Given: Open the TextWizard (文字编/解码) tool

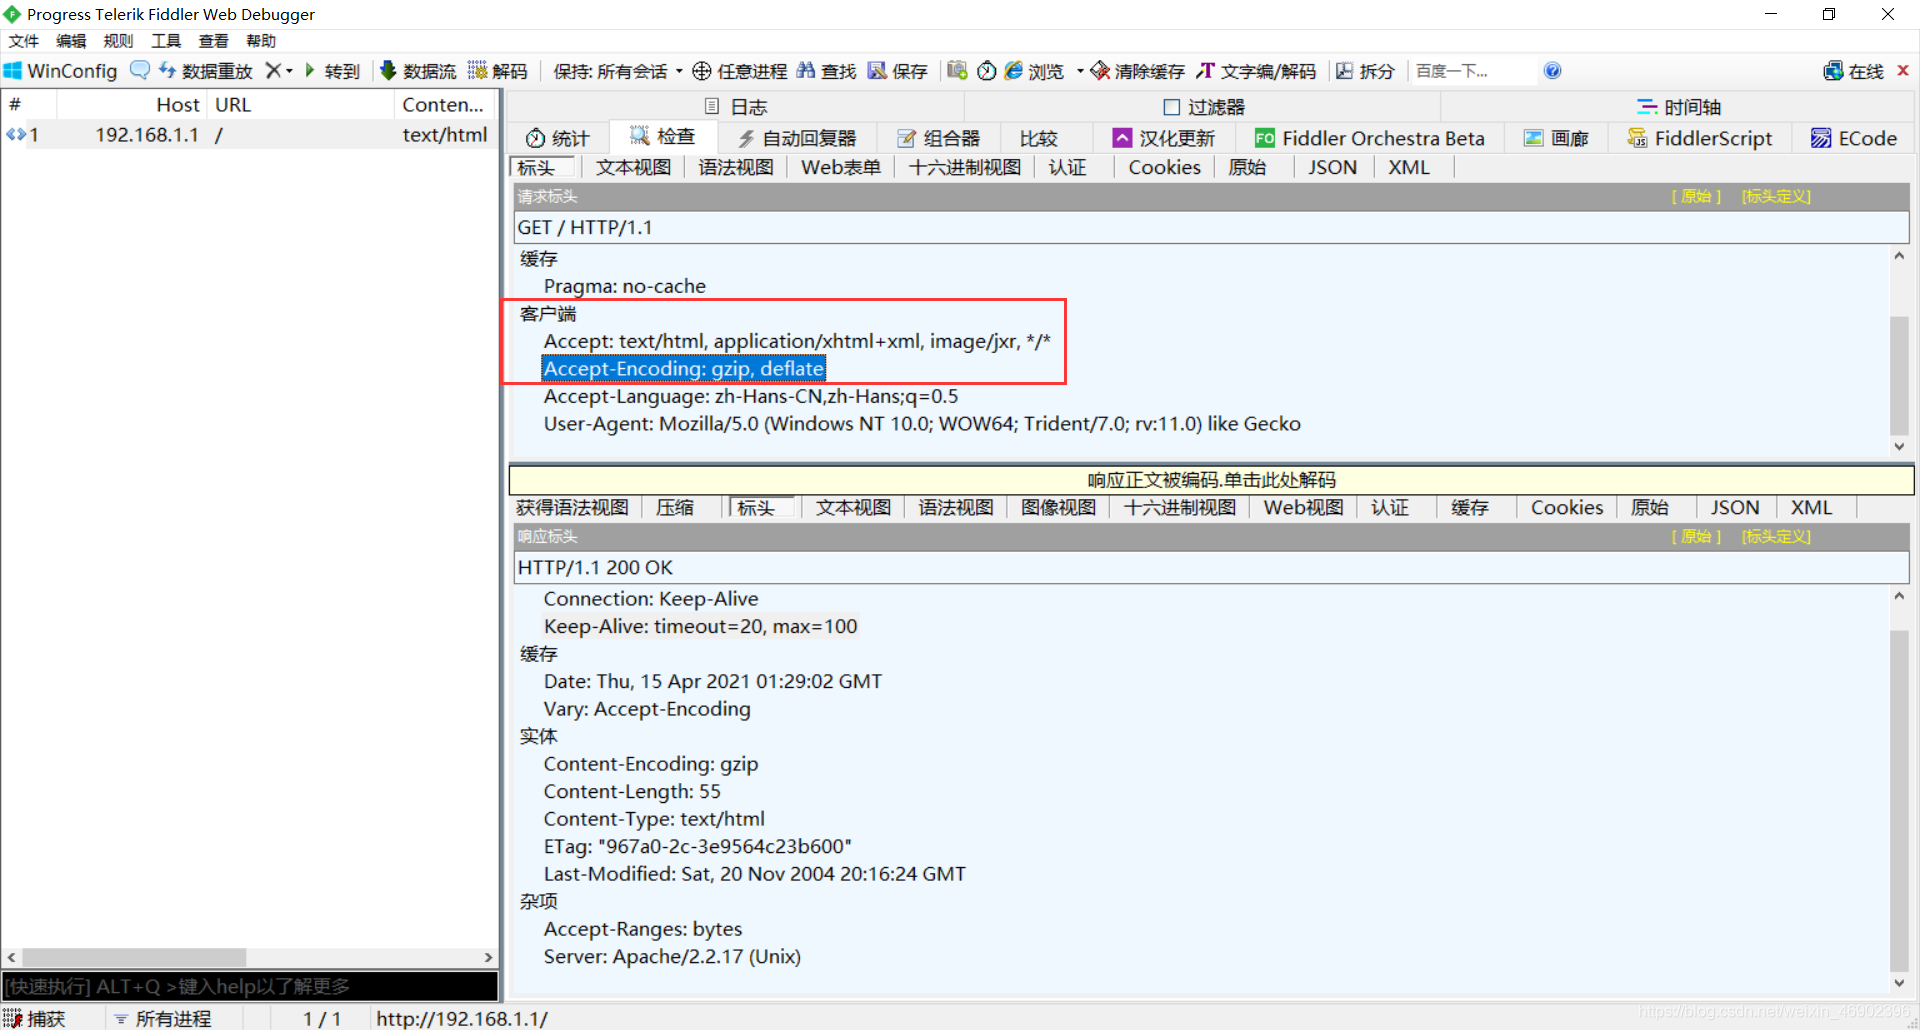Looking at the screenshot, I should [1256, 71].
